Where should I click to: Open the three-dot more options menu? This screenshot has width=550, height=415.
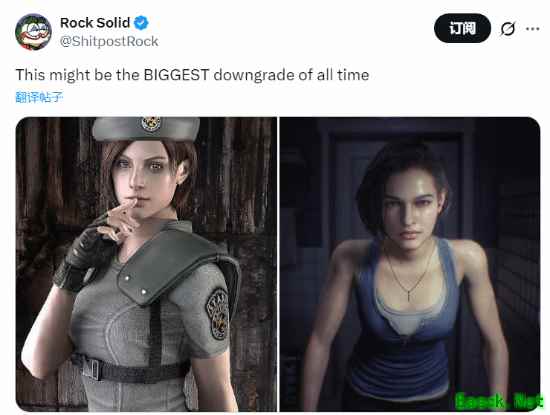(532, 29)
